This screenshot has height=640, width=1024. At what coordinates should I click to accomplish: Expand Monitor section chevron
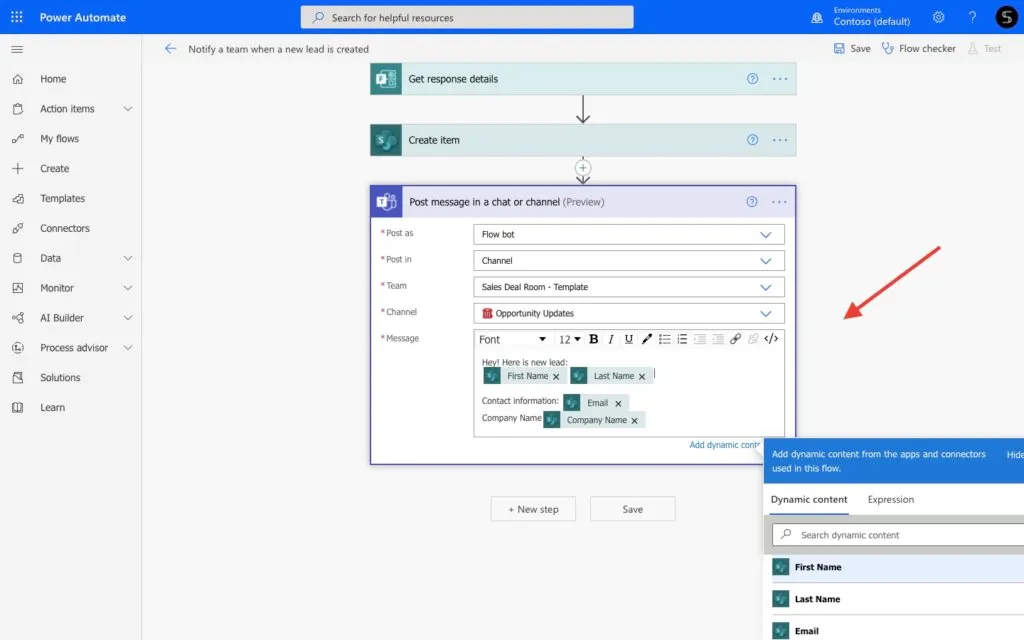pyautogui.click(x=128, y=288)
